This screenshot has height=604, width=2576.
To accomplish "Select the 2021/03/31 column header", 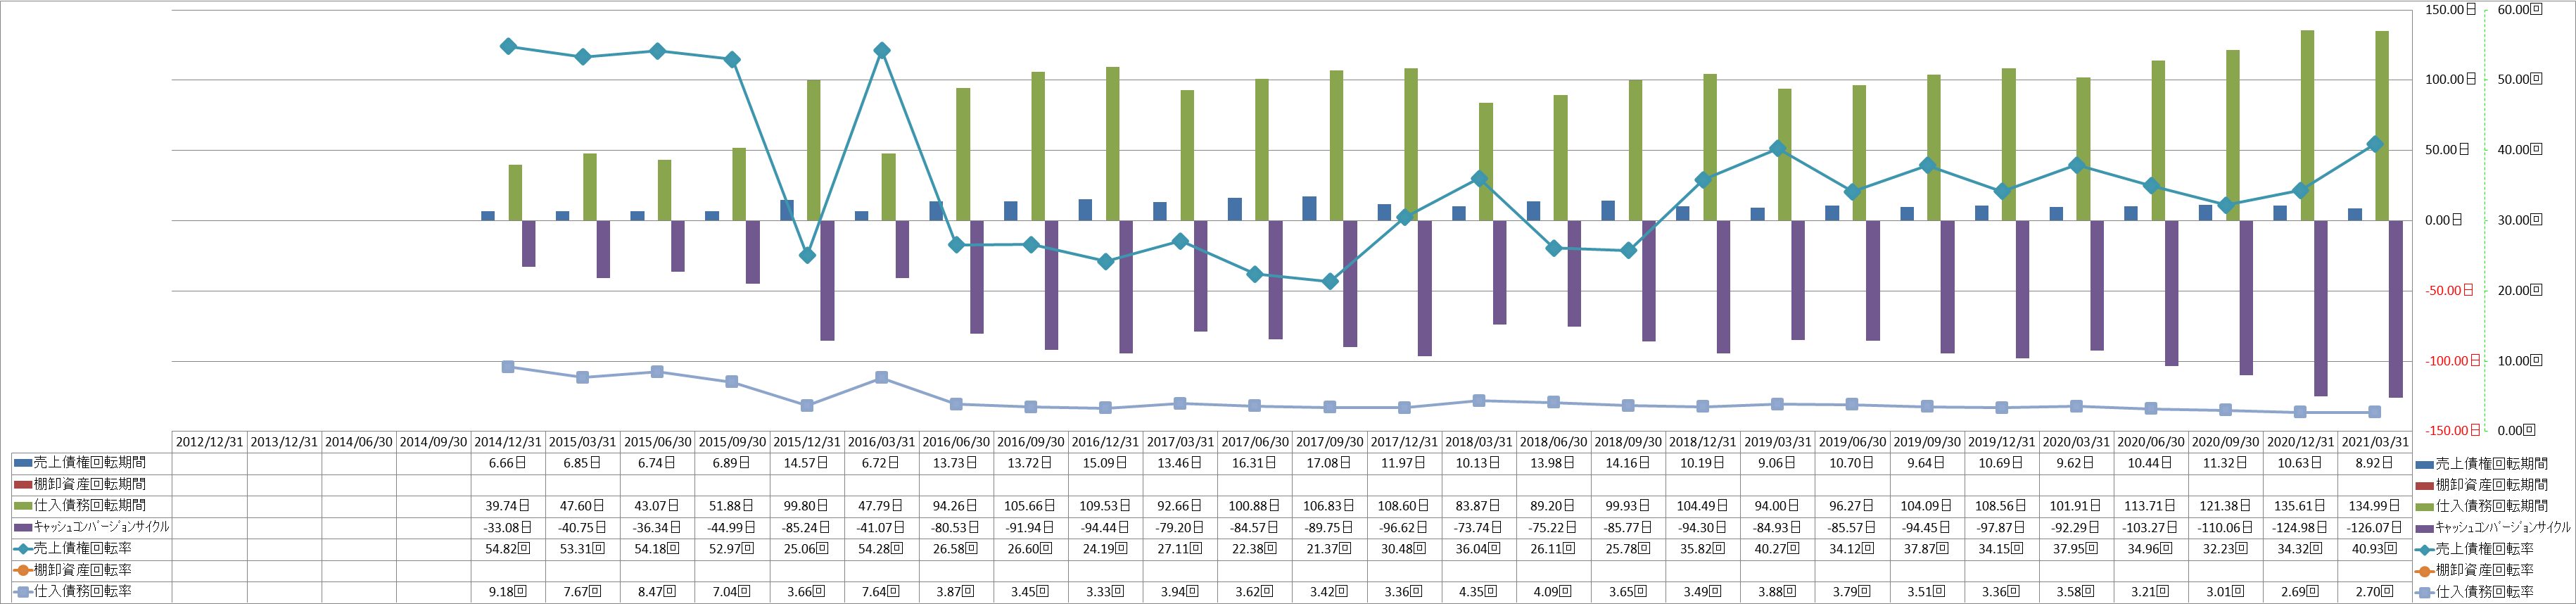I will 2374,442.
